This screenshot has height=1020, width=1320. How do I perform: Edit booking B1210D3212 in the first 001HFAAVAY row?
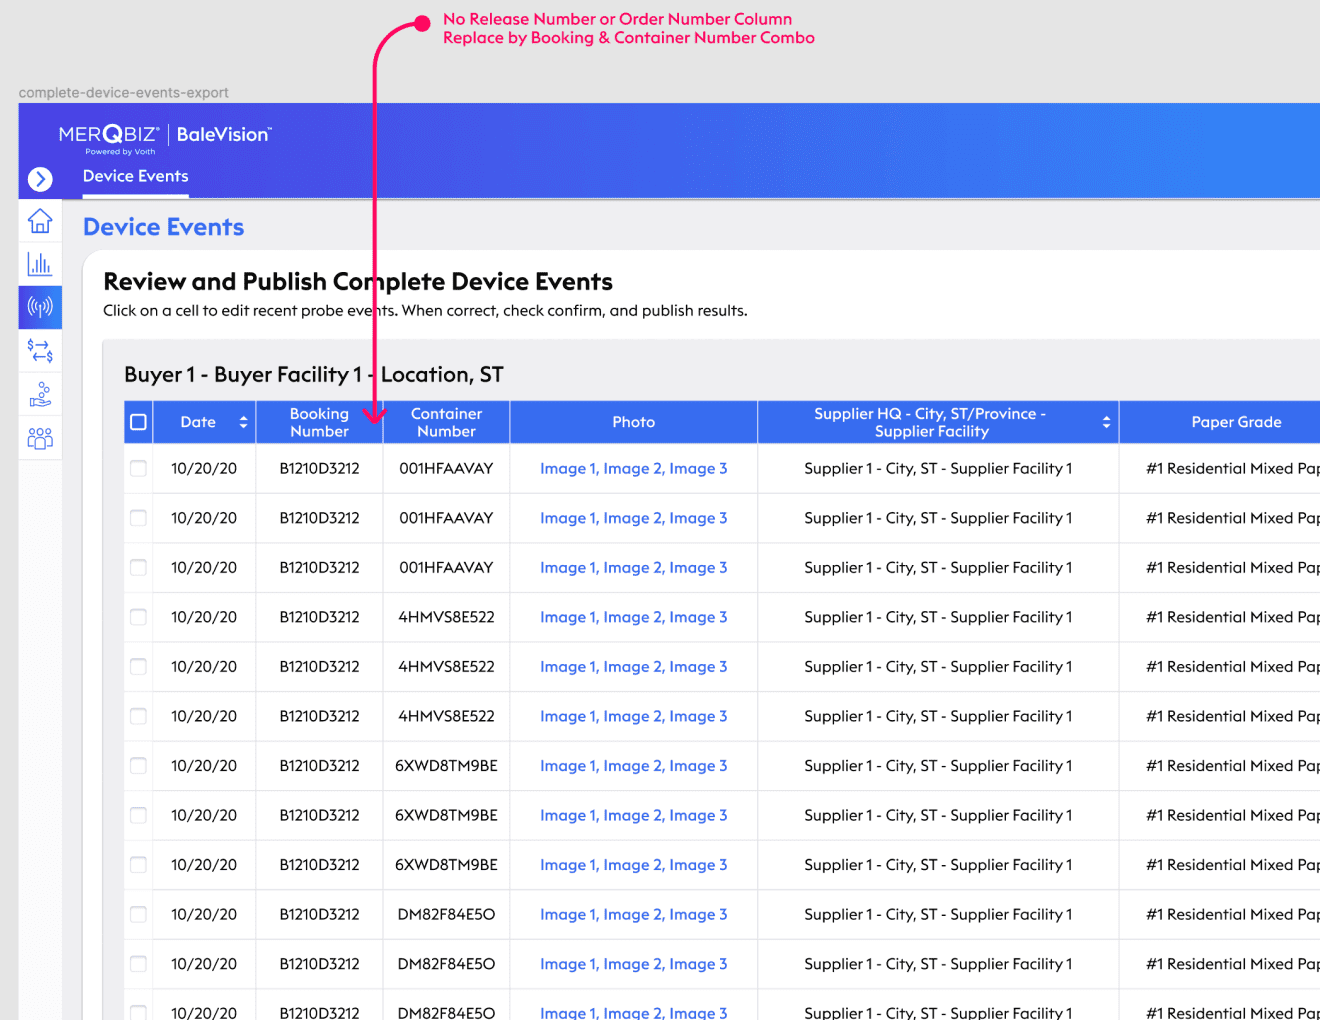[x=320, y=468]
